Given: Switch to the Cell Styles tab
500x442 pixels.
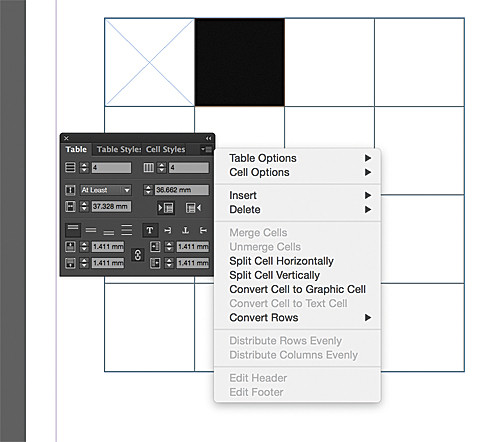Looking at the screenshot, I should (x=165, y=149).
